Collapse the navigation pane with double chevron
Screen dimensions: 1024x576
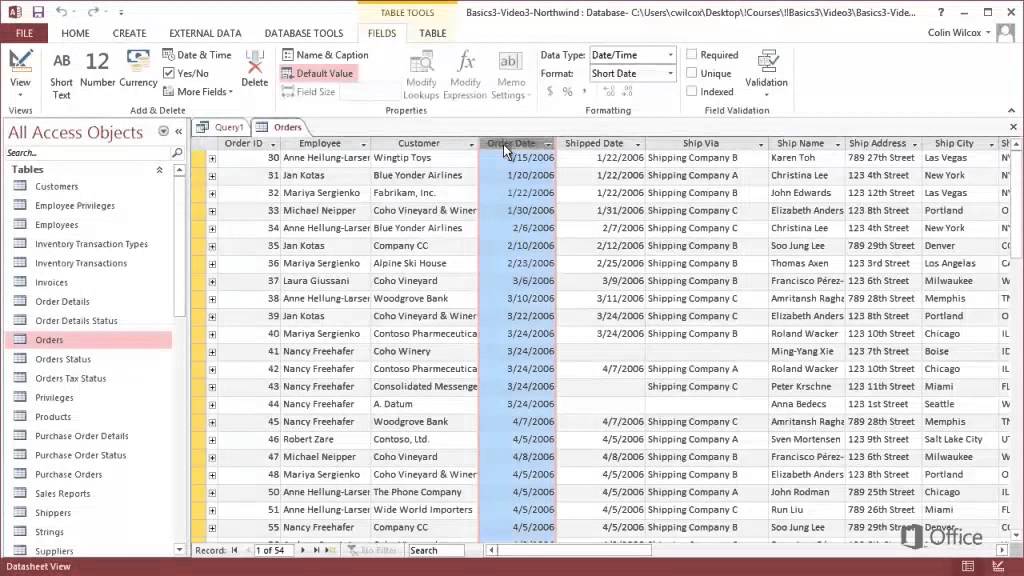click(x=178, y=131)
